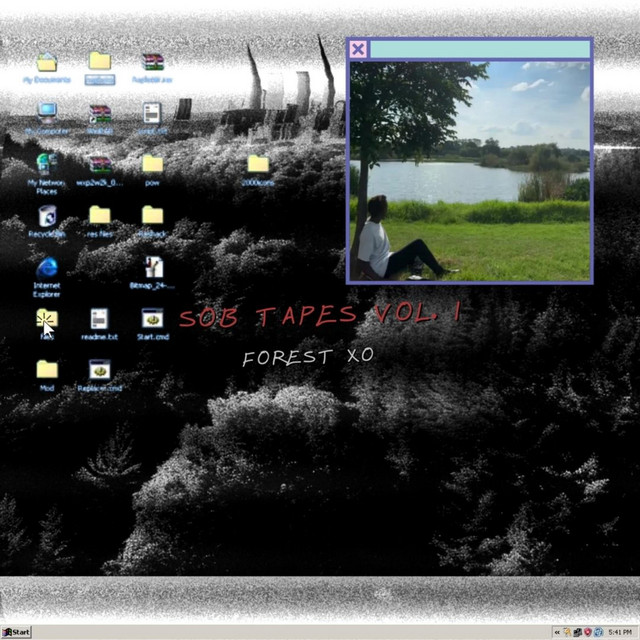Click the yellow tray icon
Image resolution: width=640 pixels, height=640 pixels.
pos(567,632)
